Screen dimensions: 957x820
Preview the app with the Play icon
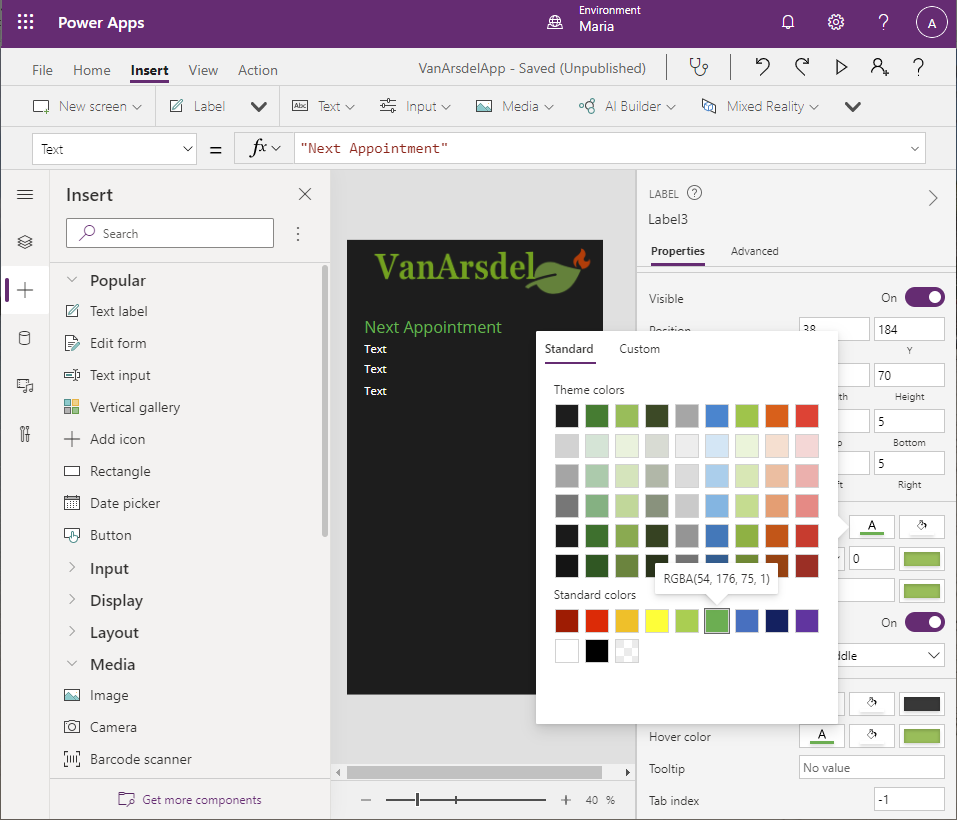(841, 67)
